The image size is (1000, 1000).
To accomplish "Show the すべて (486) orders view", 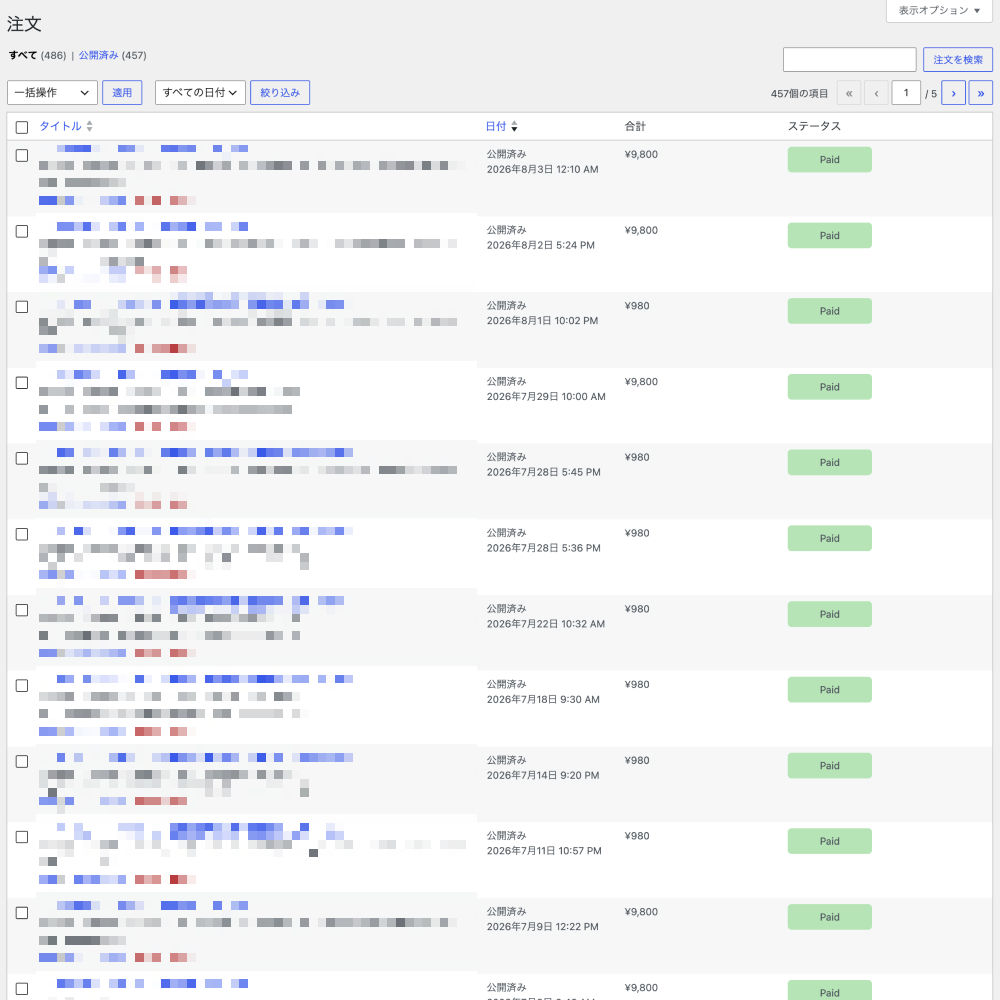I will (38, 55).
